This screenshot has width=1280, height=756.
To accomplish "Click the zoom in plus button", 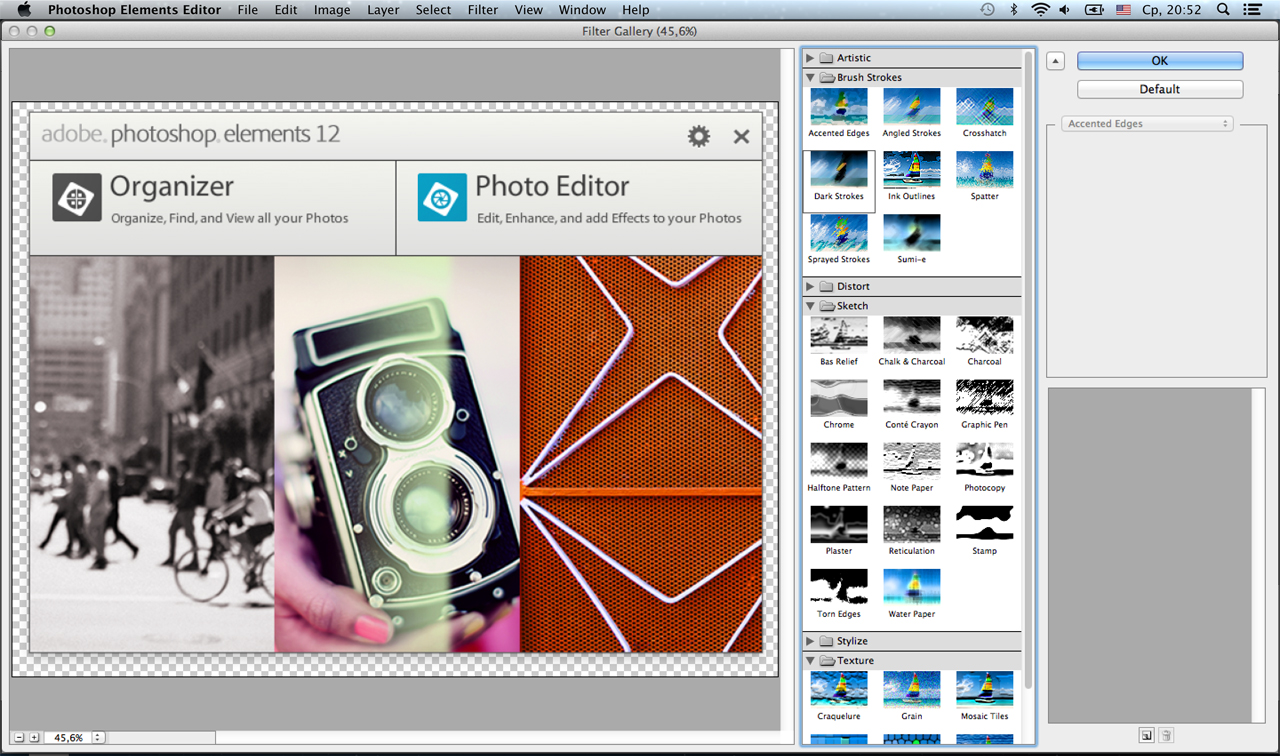I will click(x=34, y=737).
